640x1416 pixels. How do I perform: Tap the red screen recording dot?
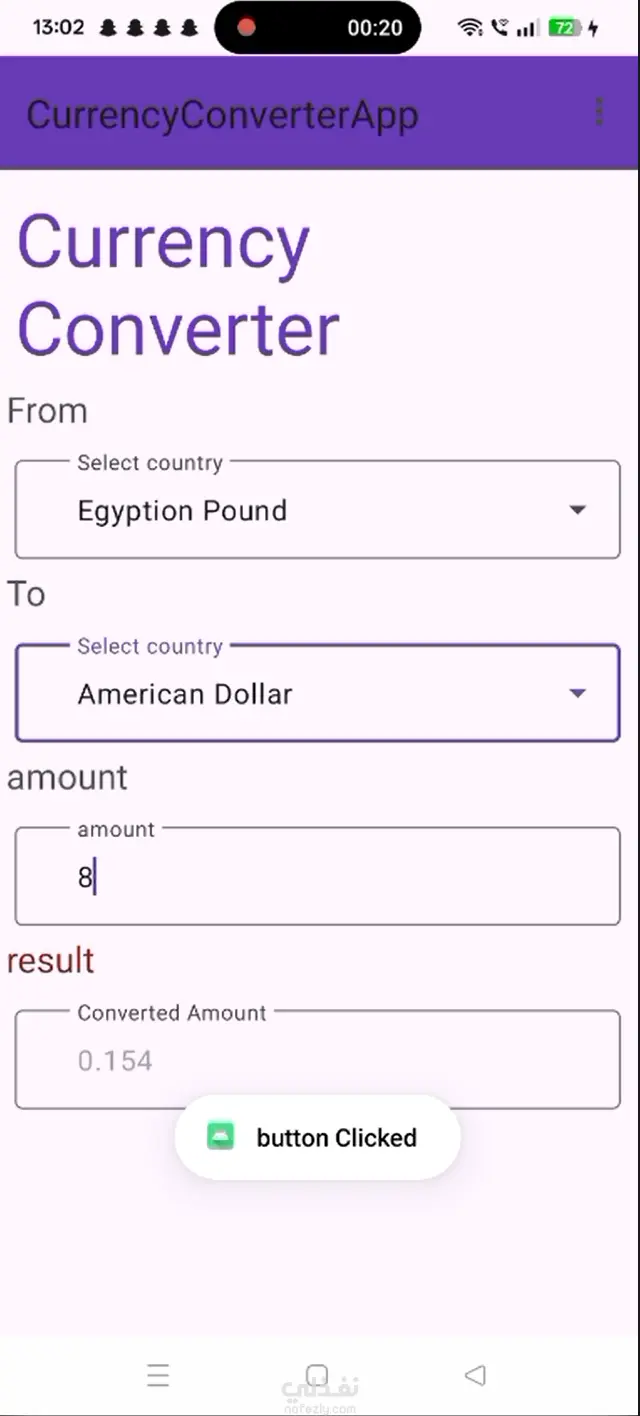coord(246,27)
